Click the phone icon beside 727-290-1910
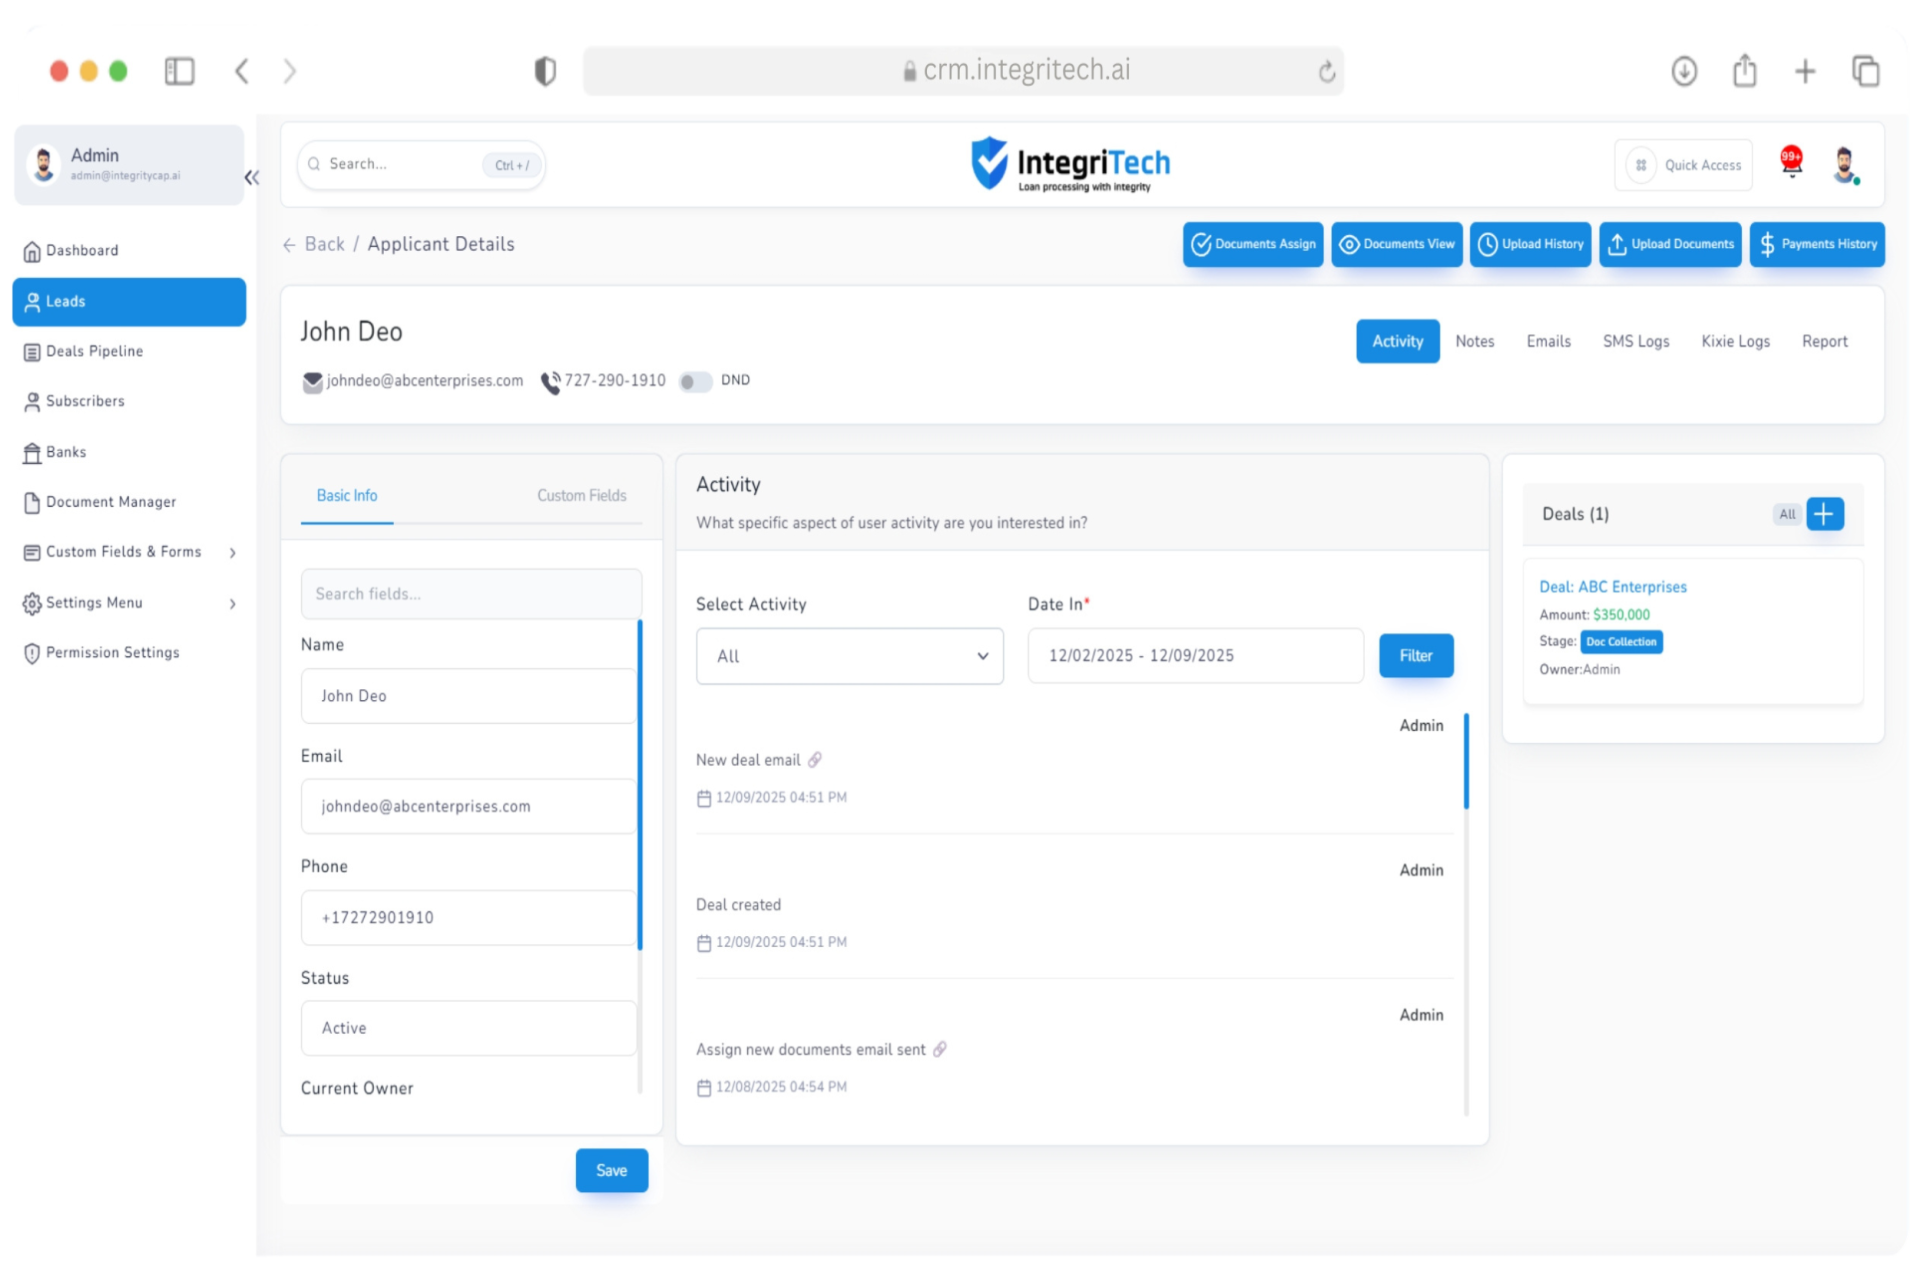The image size is (1920, 1281). pyautogui.click(x=550, y=381)
